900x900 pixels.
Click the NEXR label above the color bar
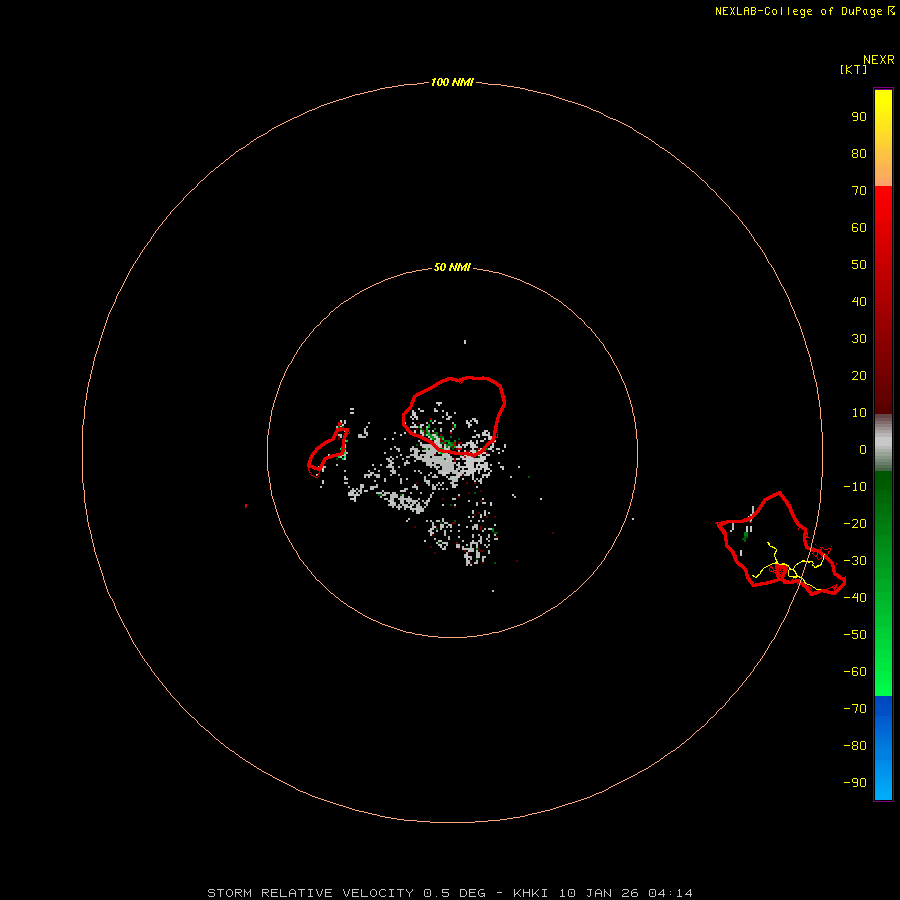(879, 59)
